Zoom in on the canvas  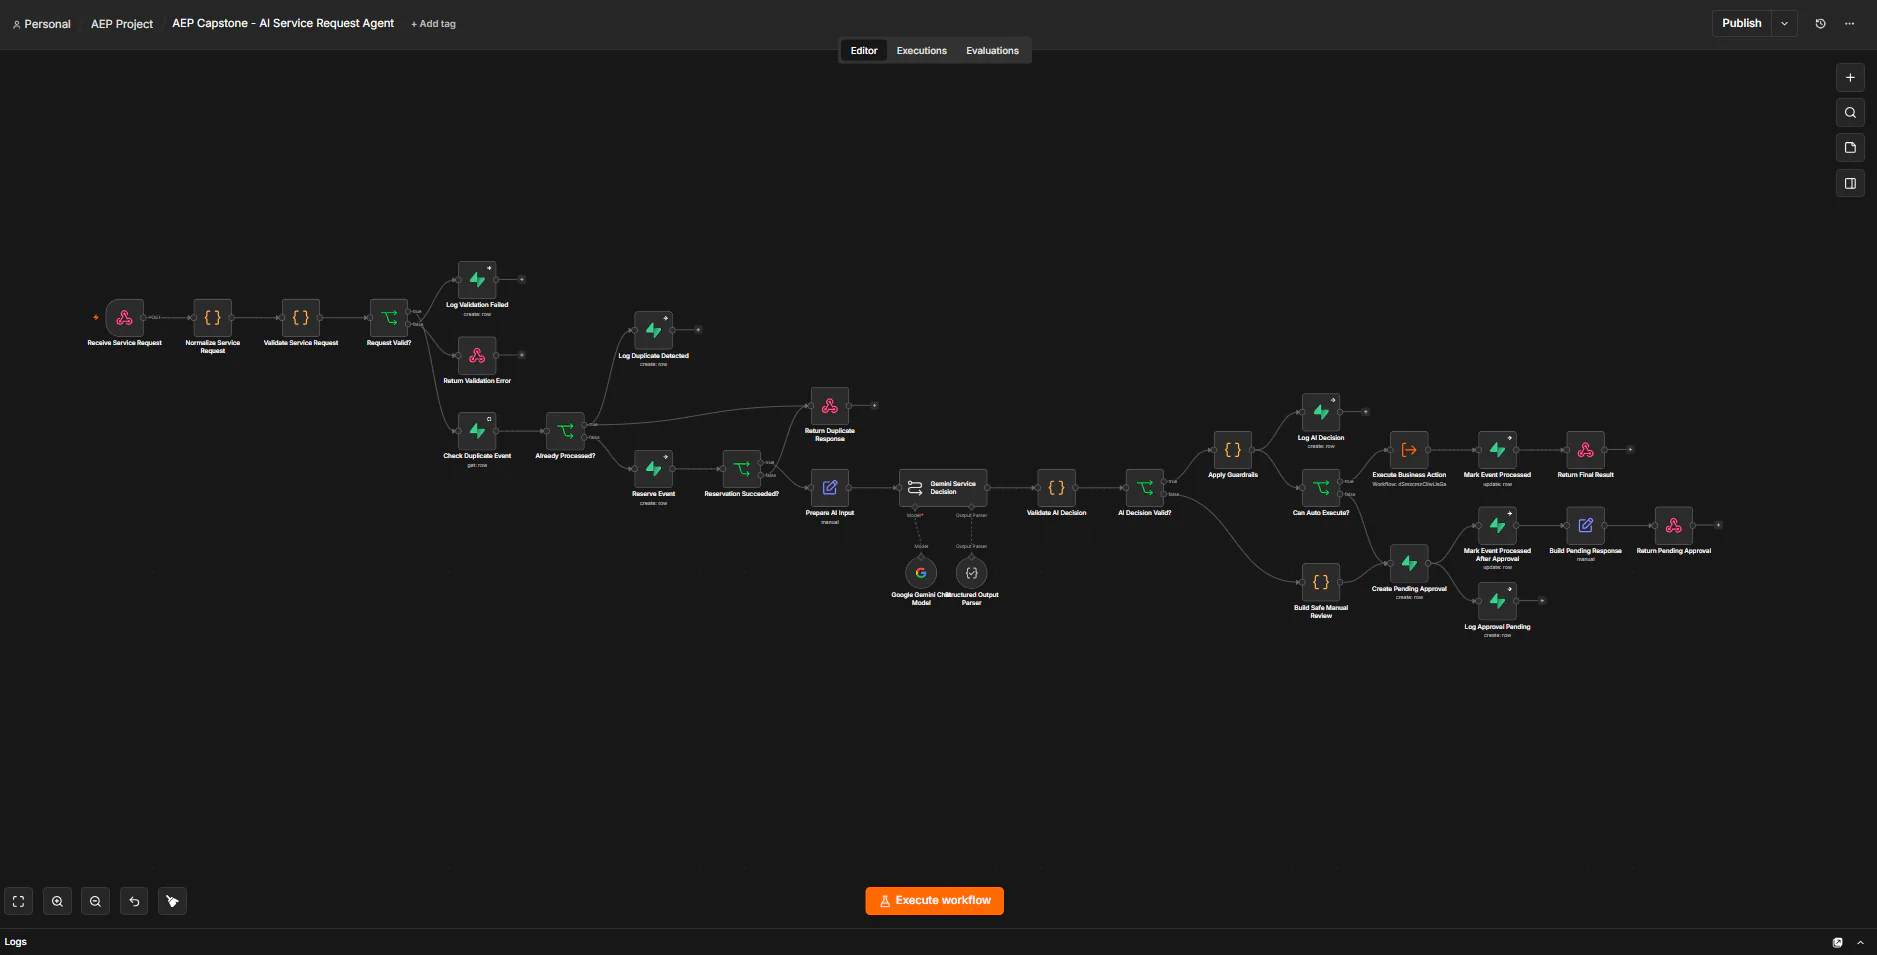click(x=57, y=901)
